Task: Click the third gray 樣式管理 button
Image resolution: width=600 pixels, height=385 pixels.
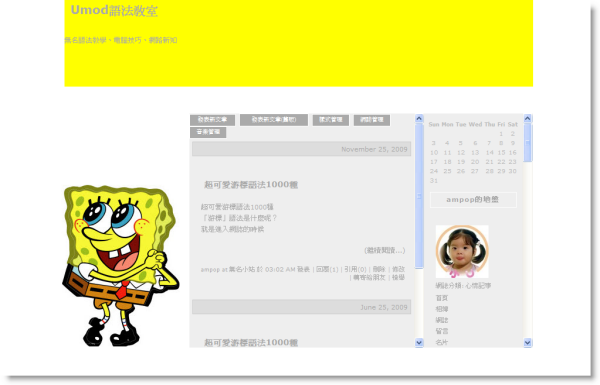Action: click(x=331, y=120)
